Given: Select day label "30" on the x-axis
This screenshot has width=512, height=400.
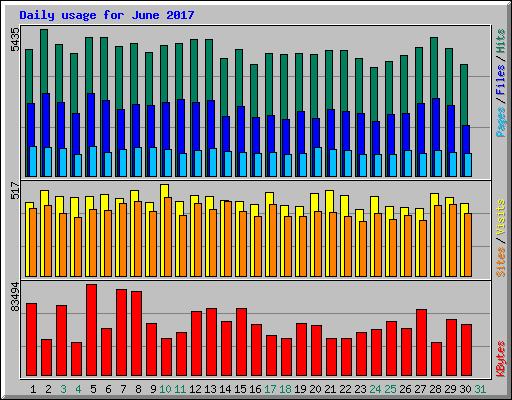Looking at the screenshot, I should (x=465, y=389).
